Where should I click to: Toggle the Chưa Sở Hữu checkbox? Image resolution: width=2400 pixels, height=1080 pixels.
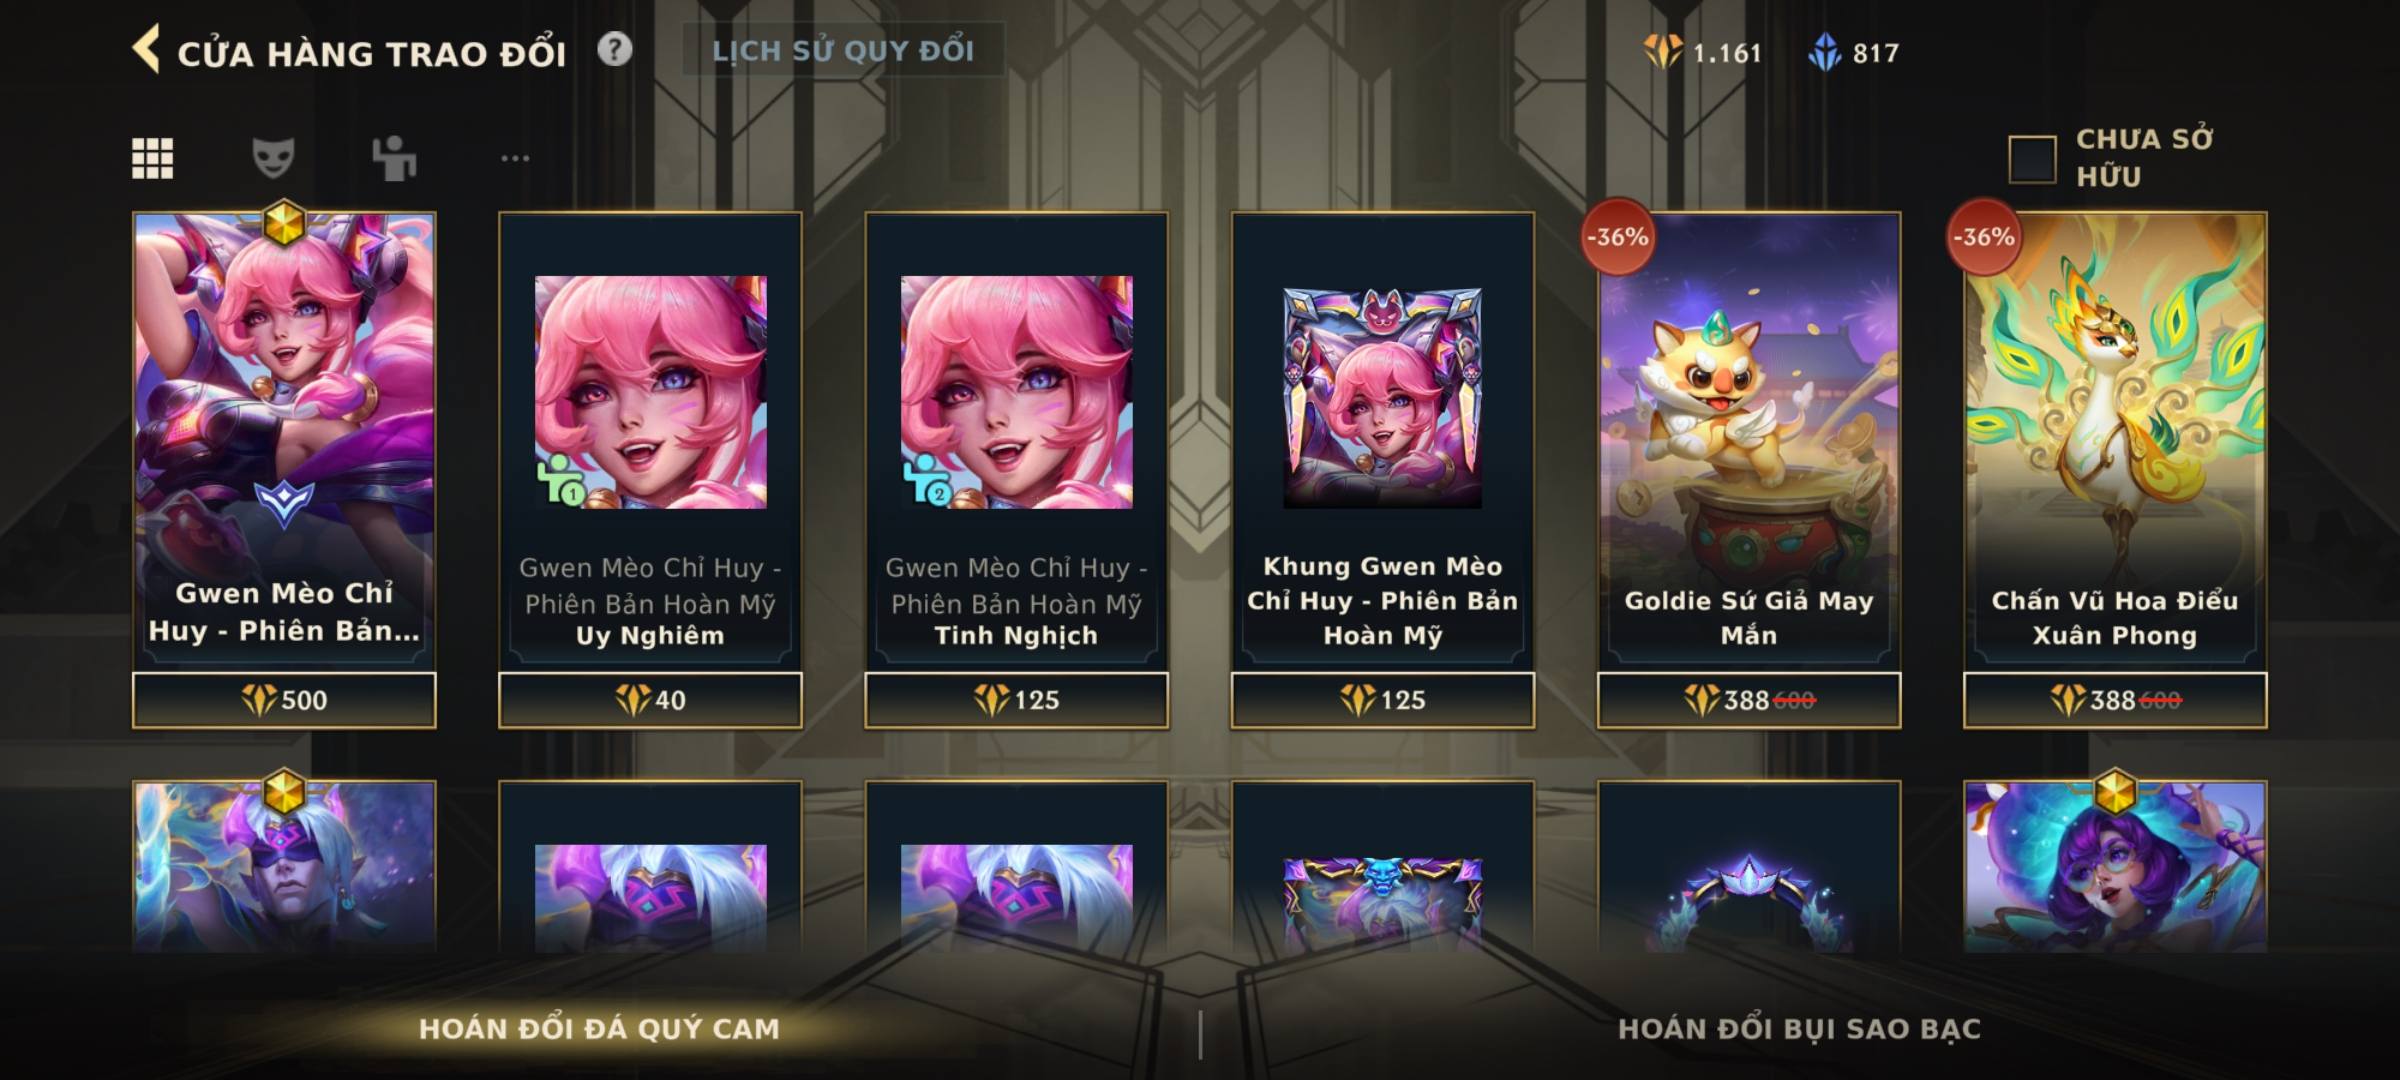(x=2032, y=159)
